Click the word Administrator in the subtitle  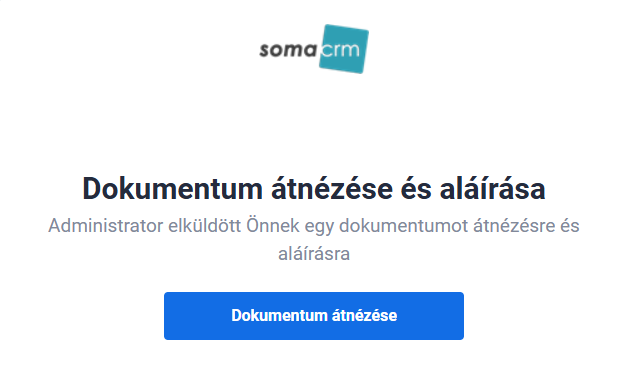[105, 226]
